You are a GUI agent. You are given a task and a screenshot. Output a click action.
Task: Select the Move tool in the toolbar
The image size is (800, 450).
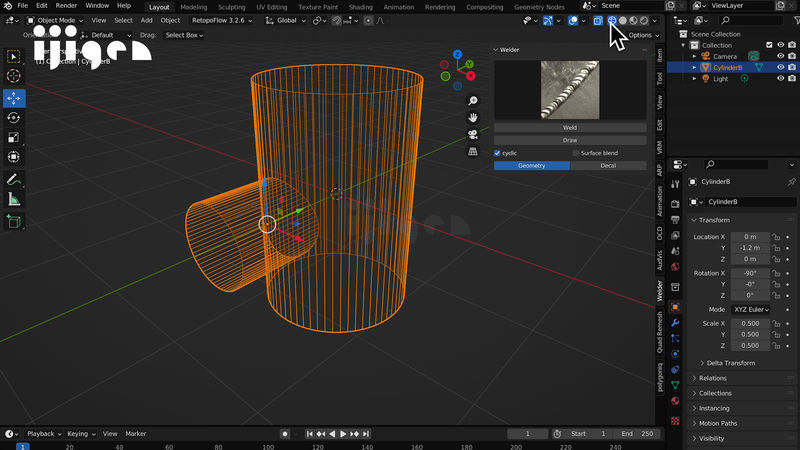pos(14,97)
